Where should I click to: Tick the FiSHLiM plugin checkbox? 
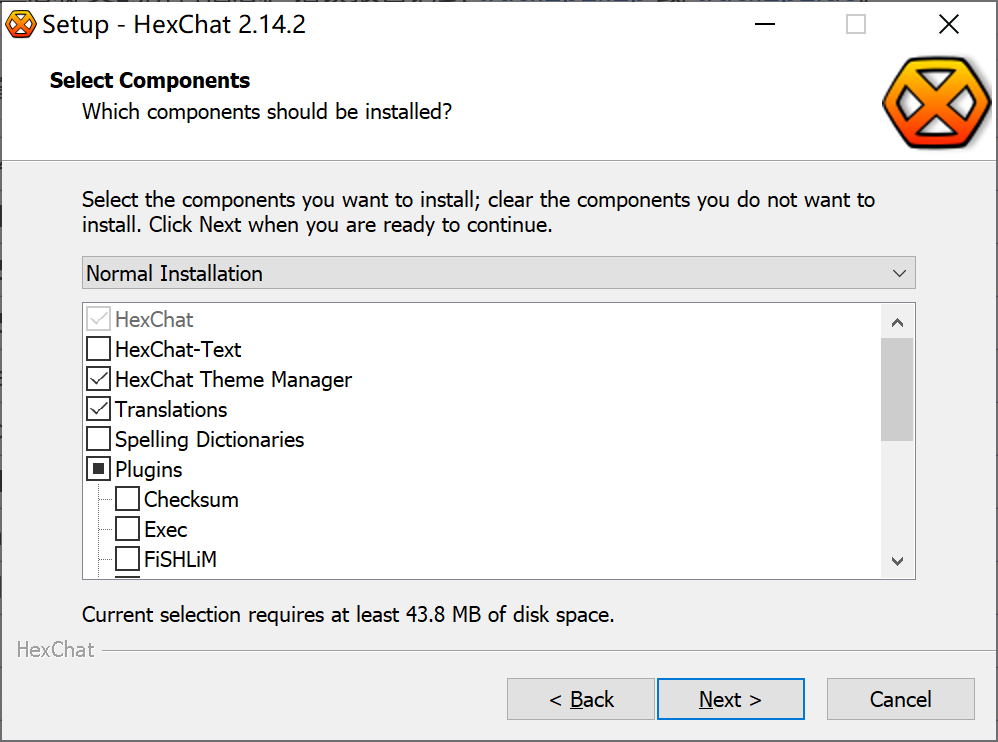(x=127, y=559)
